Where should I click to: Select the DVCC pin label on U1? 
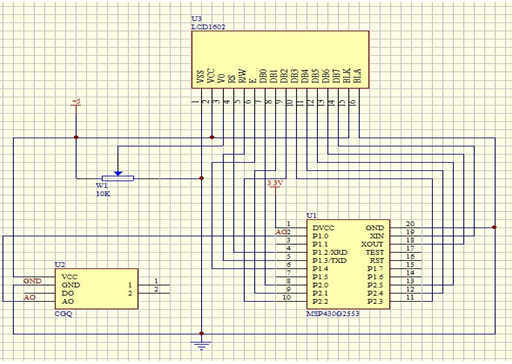click(x=323, y=228)
